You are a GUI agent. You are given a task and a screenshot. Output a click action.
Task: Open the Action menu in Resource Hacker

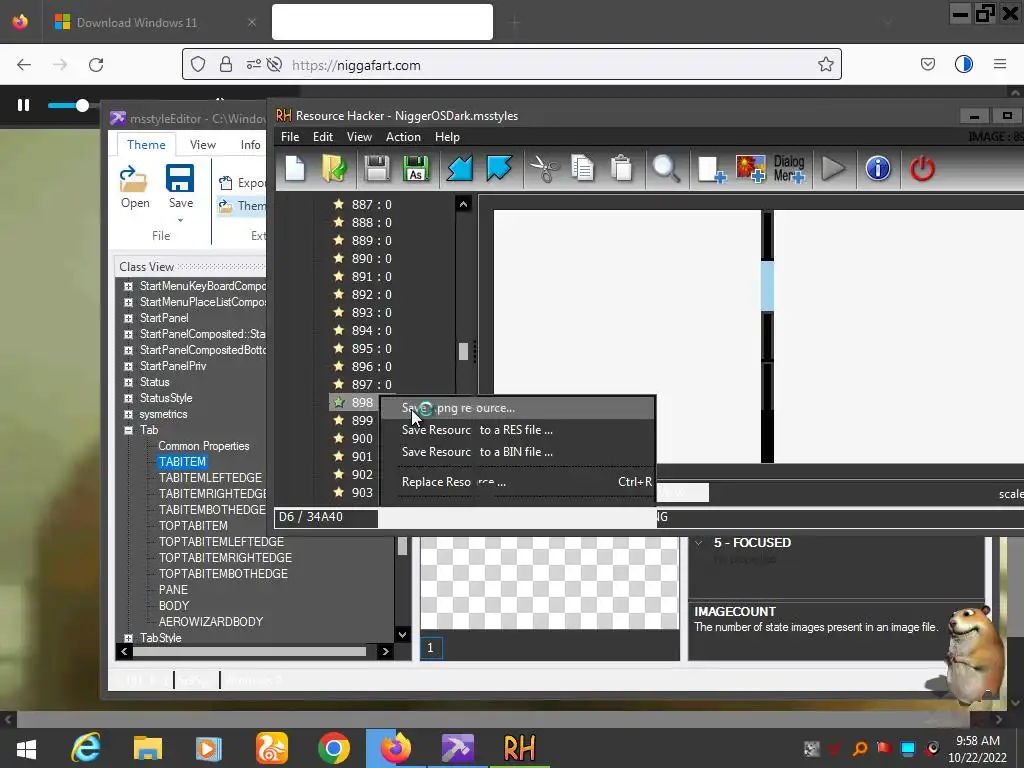click(403, 136)
